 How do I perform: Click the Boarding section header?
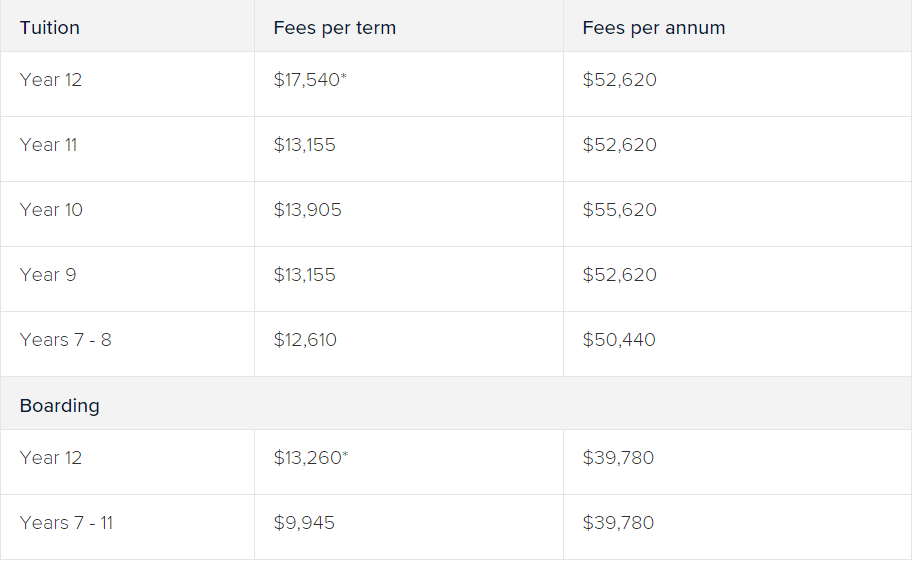(60, 406)
